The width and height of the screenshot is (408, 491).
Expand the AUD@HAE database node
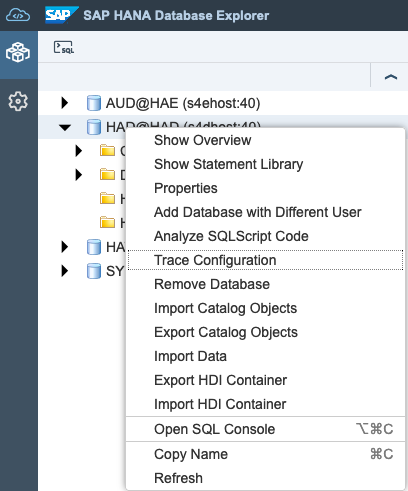(65, 103)
